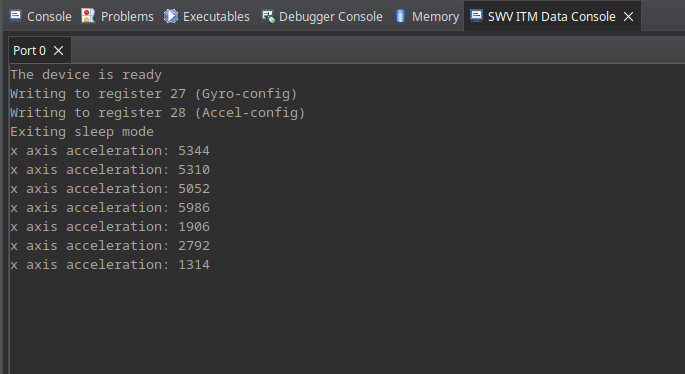The image size is (685, 374).
Task: Open the Problems tab
Action: [118, 16]
